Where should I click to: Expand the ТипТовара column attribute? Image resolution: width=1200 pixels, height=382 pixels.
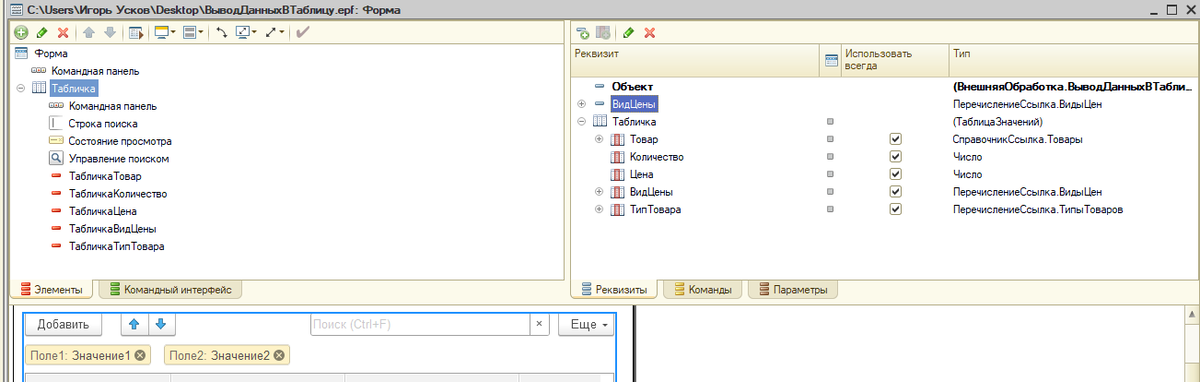pyautogui.click(x=599, y=209)
